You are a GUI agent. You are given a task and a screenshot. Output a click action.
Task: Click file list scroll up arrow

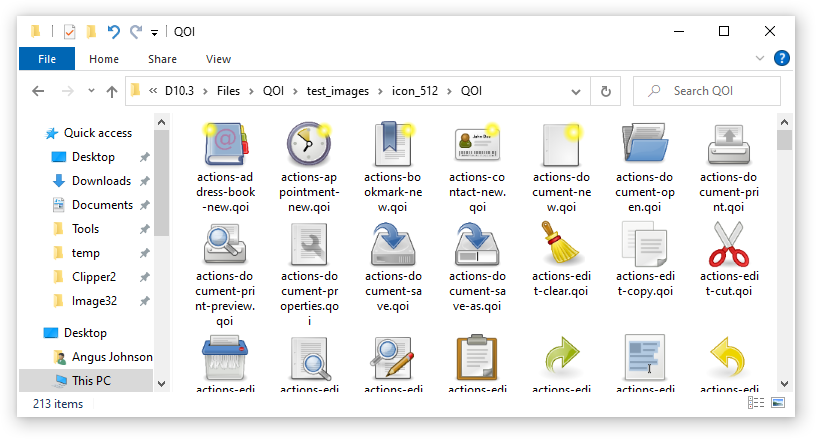tap(785, 122)
